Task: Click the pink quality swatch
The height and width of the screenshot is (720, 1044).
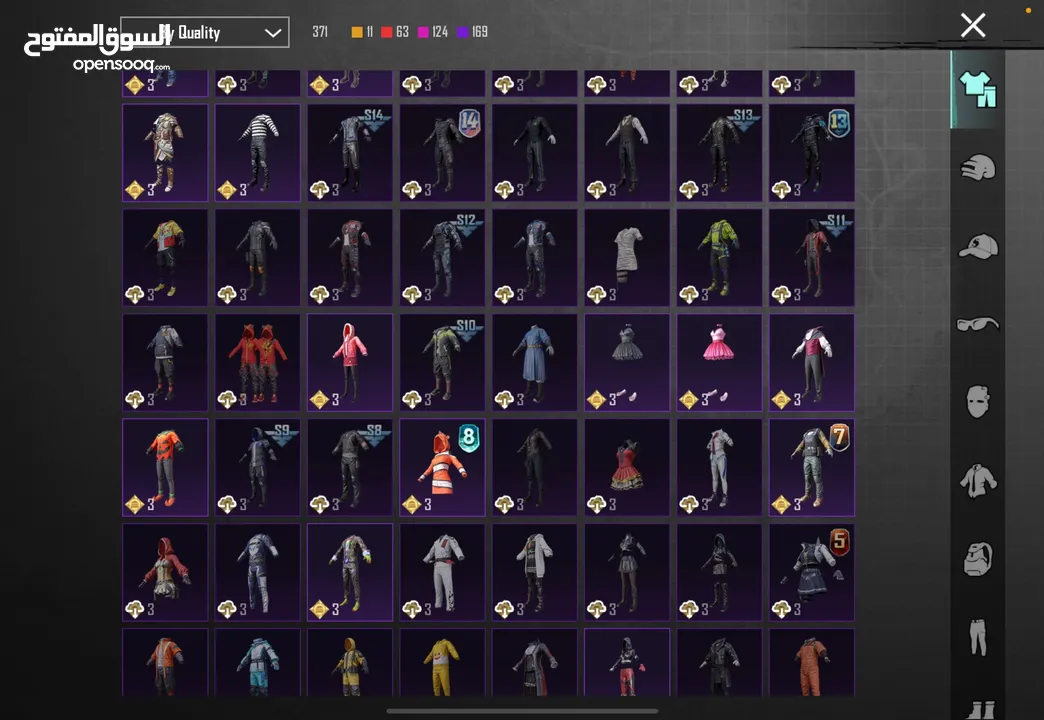Action: (423, 32)
